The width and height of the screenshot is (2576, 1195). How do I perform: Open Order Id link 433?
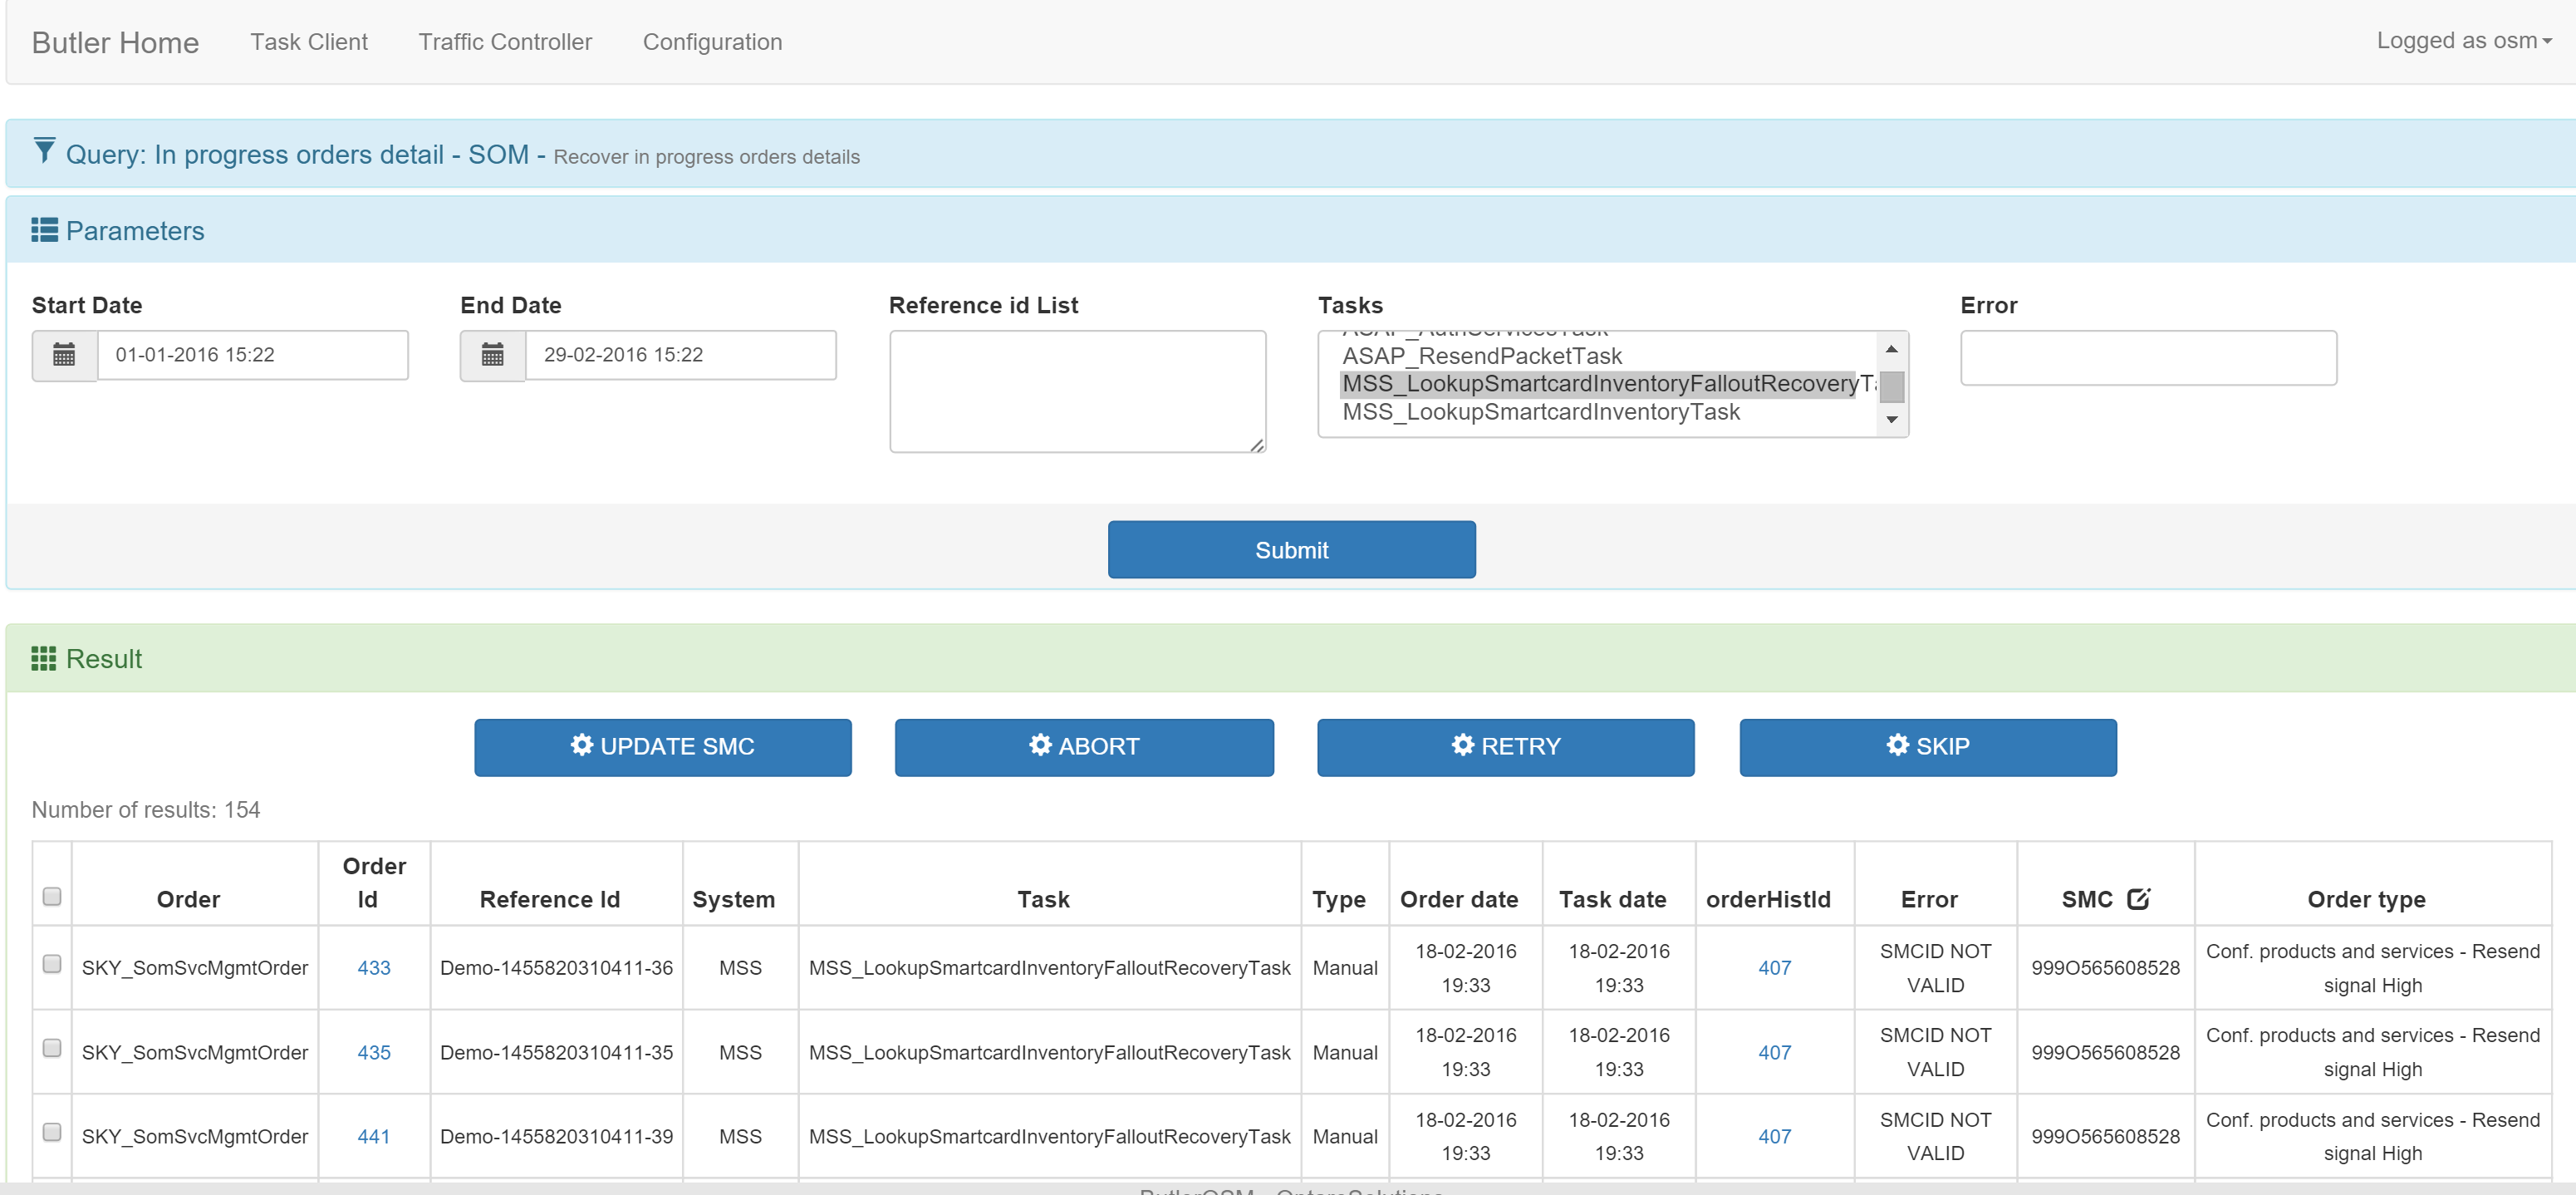pyautogui.click(x=374, y=968)
